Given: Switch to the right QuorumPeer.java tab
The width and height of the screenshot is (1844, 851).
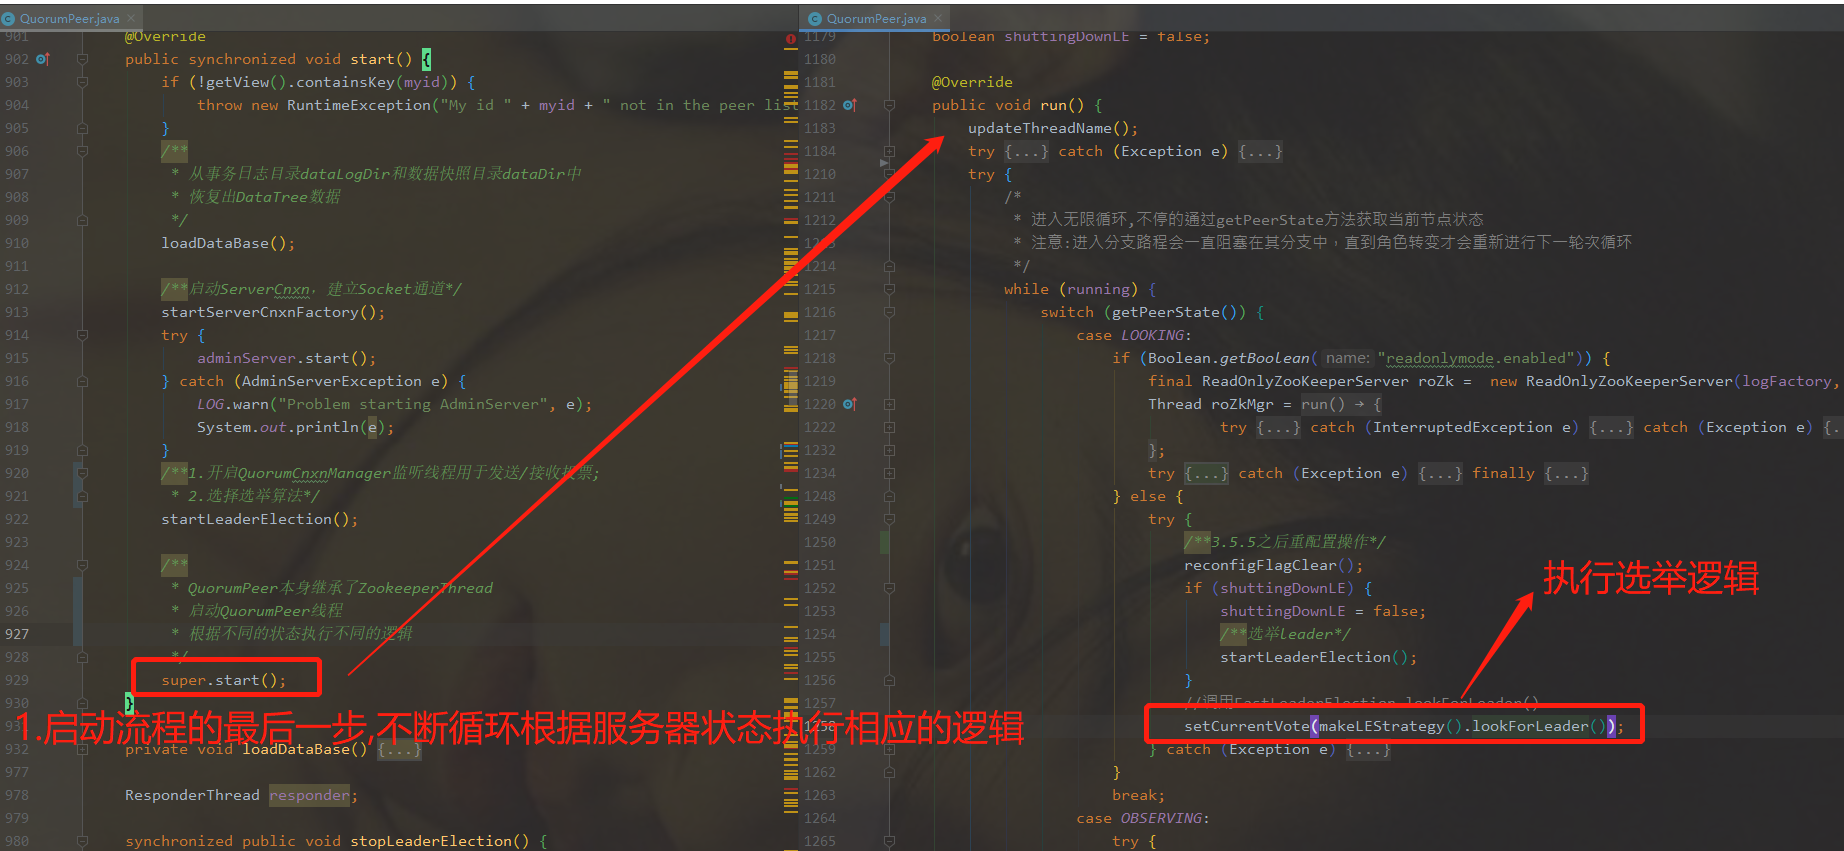Looking at the screenshot, I should [877, 19].
